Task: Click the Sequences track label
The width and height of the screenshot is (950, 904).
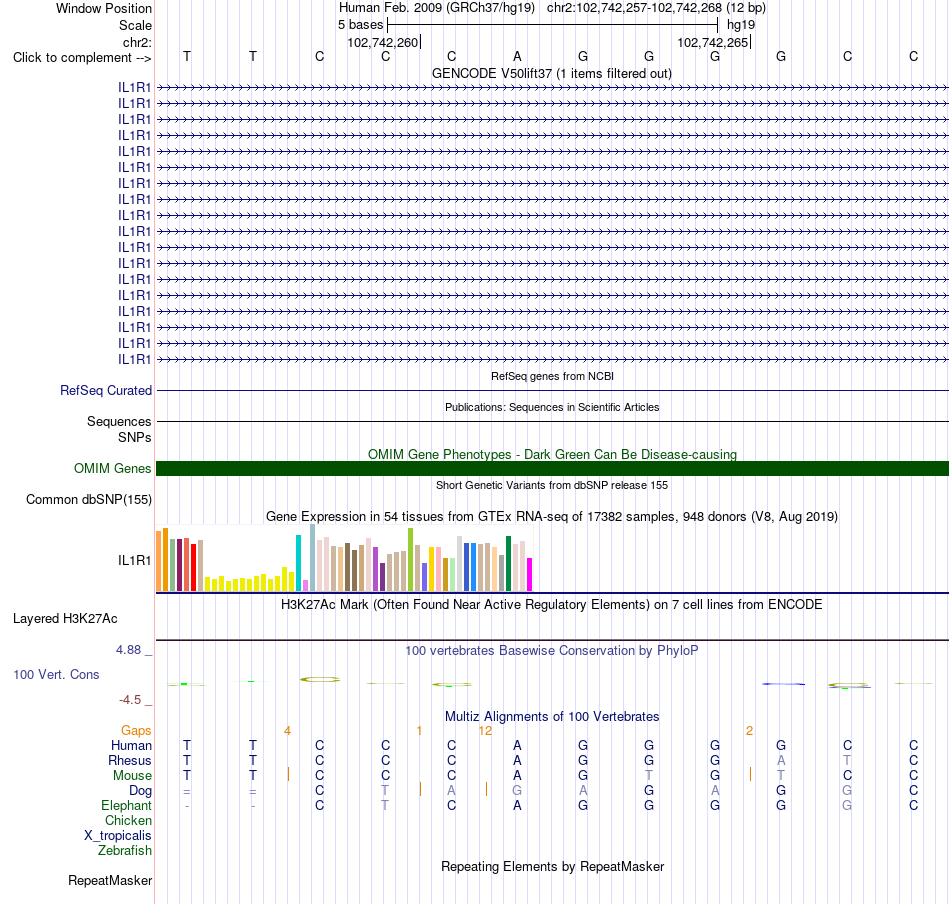Action: [119, 421]
